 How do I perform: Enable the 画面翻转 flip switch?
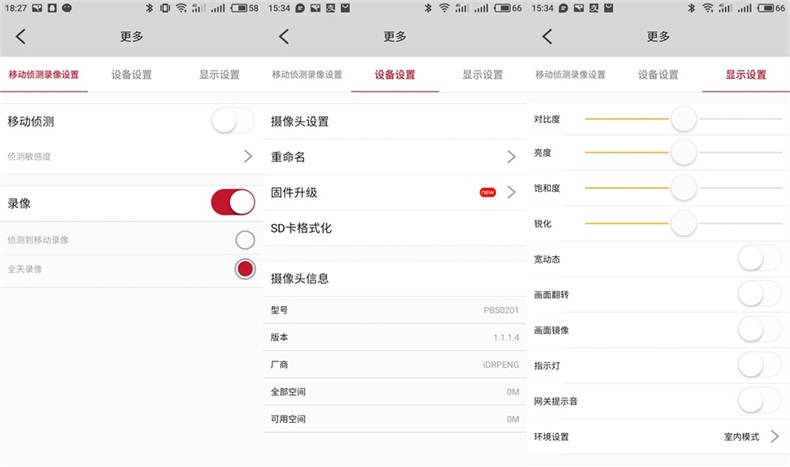click(x=759, y=294)
